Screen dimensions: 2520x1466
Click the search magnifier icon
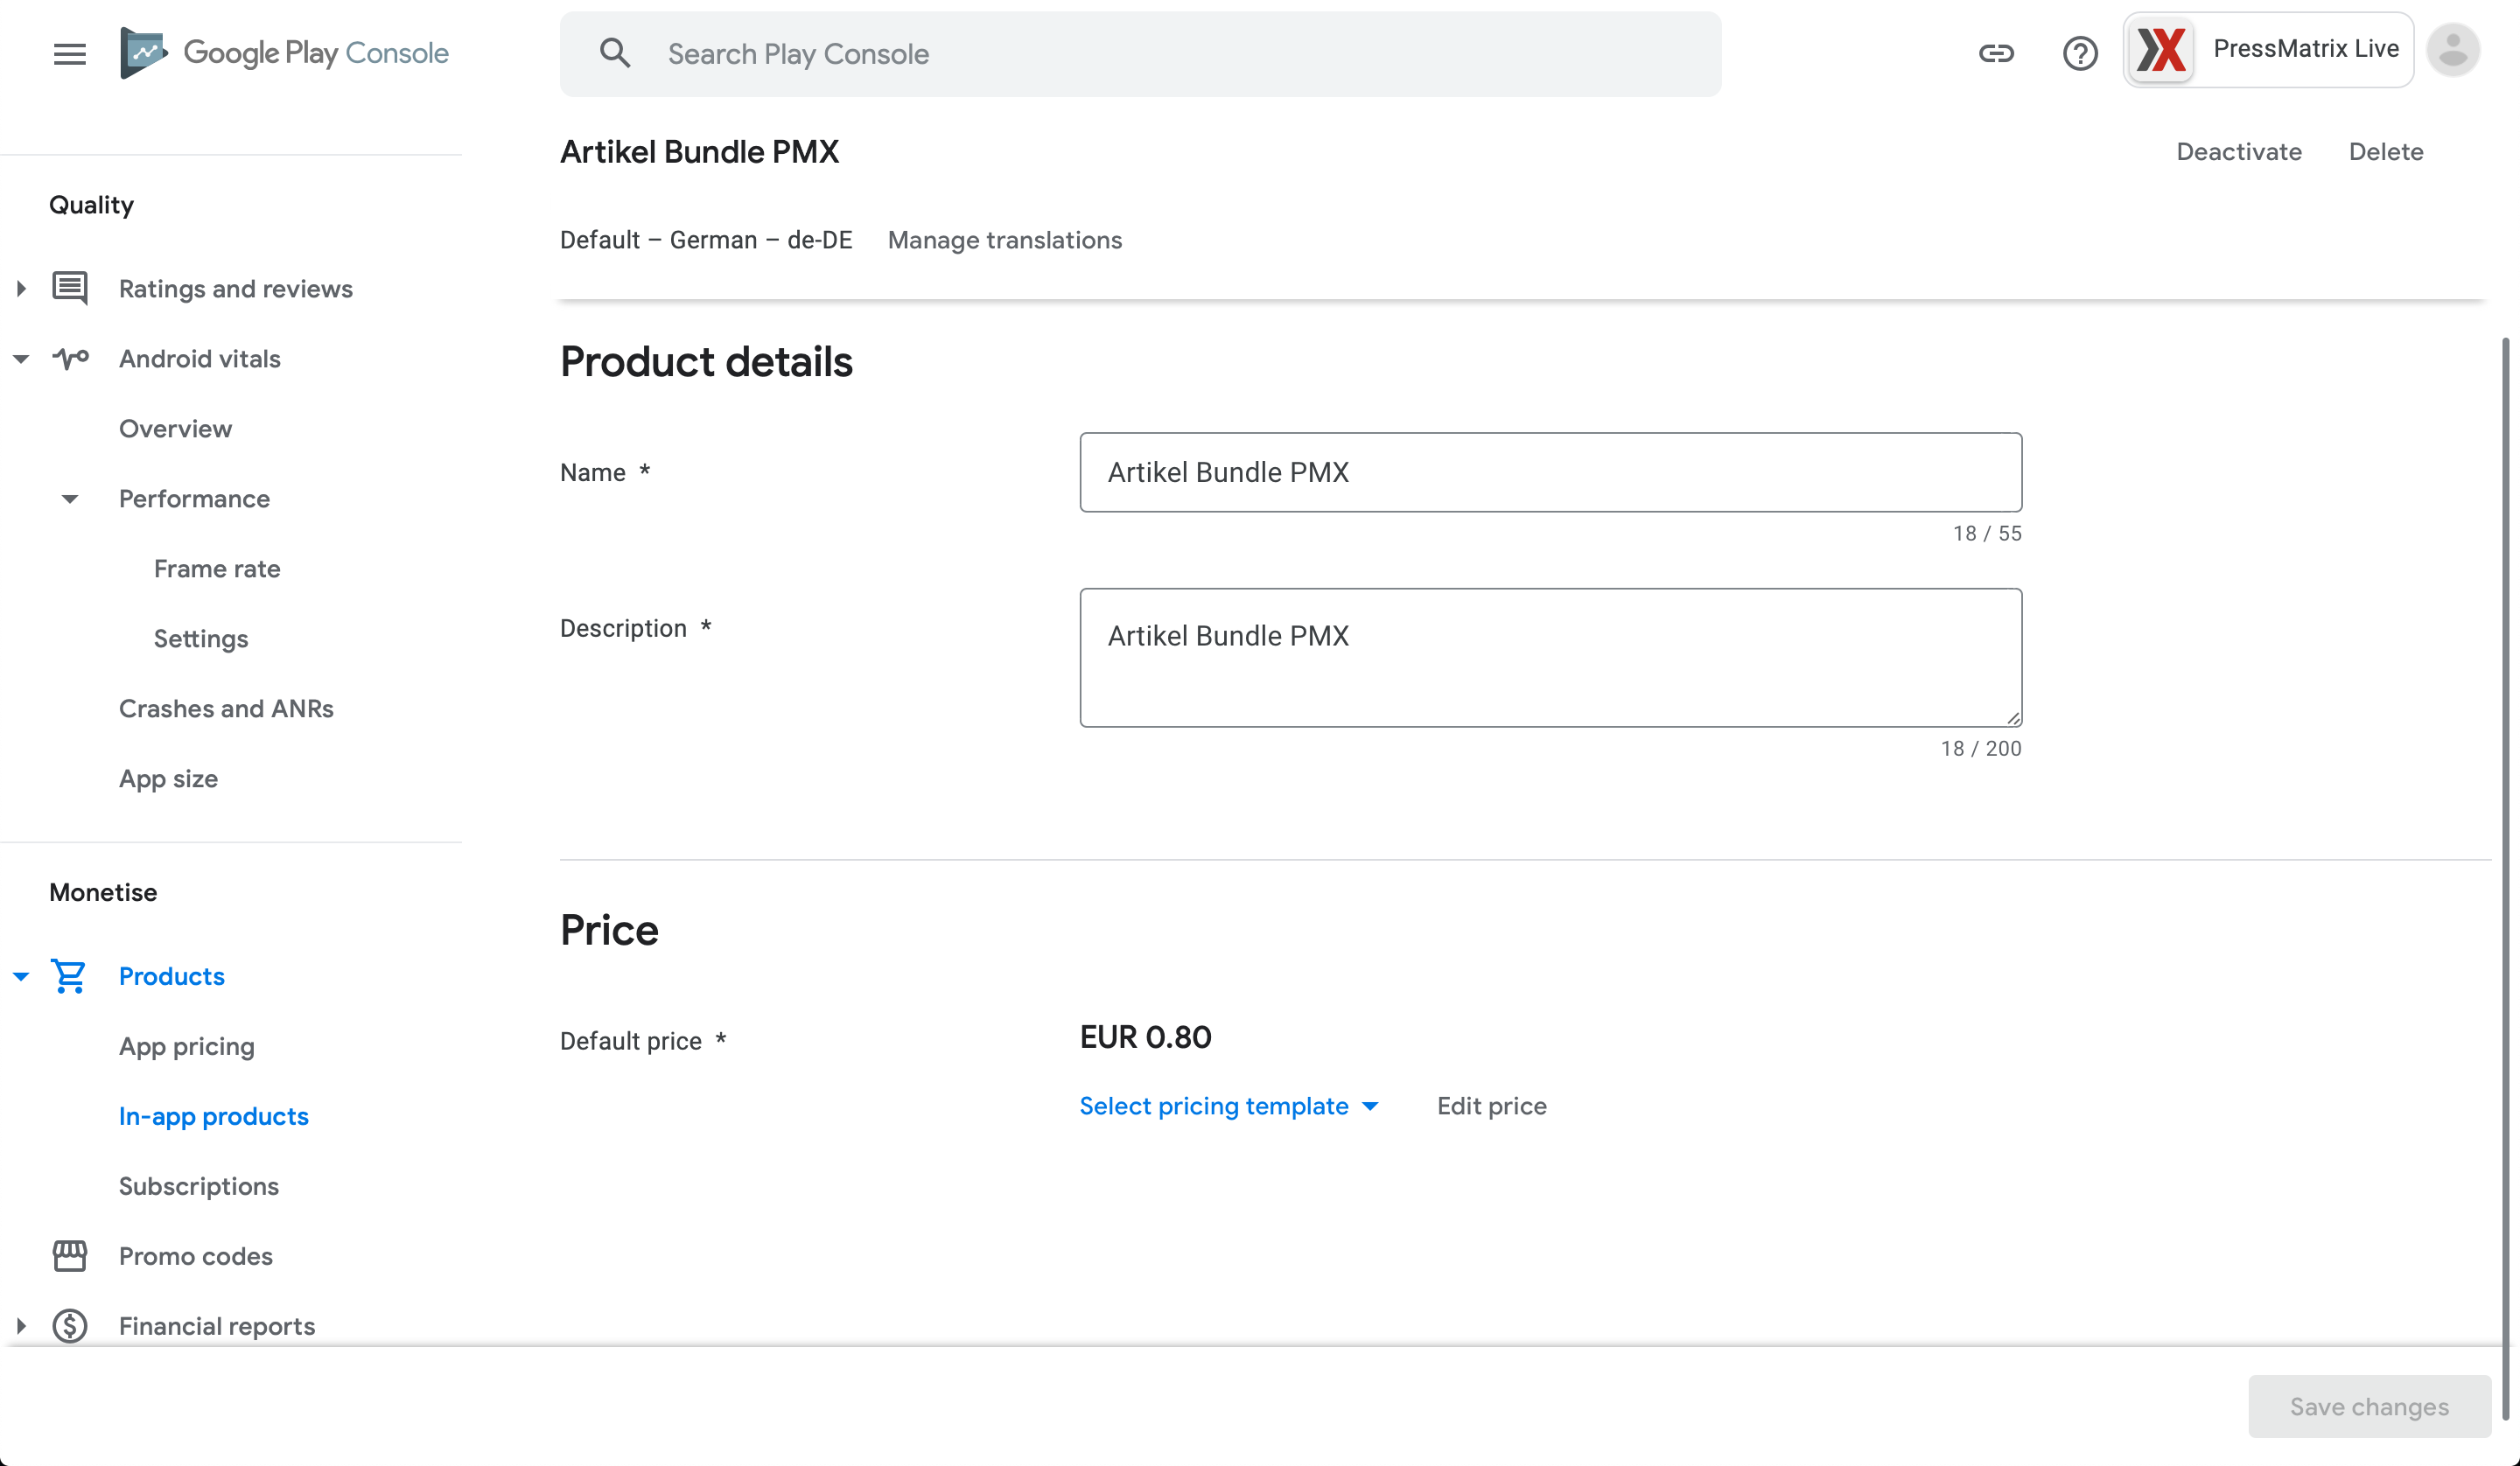pos(615,53)
